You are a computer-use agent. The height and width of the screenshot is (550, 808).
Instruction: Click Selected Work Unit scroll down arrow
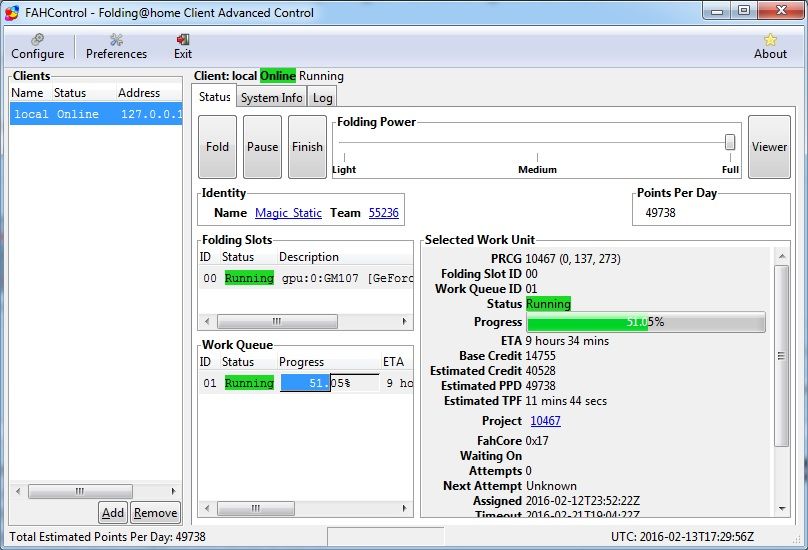782,509
